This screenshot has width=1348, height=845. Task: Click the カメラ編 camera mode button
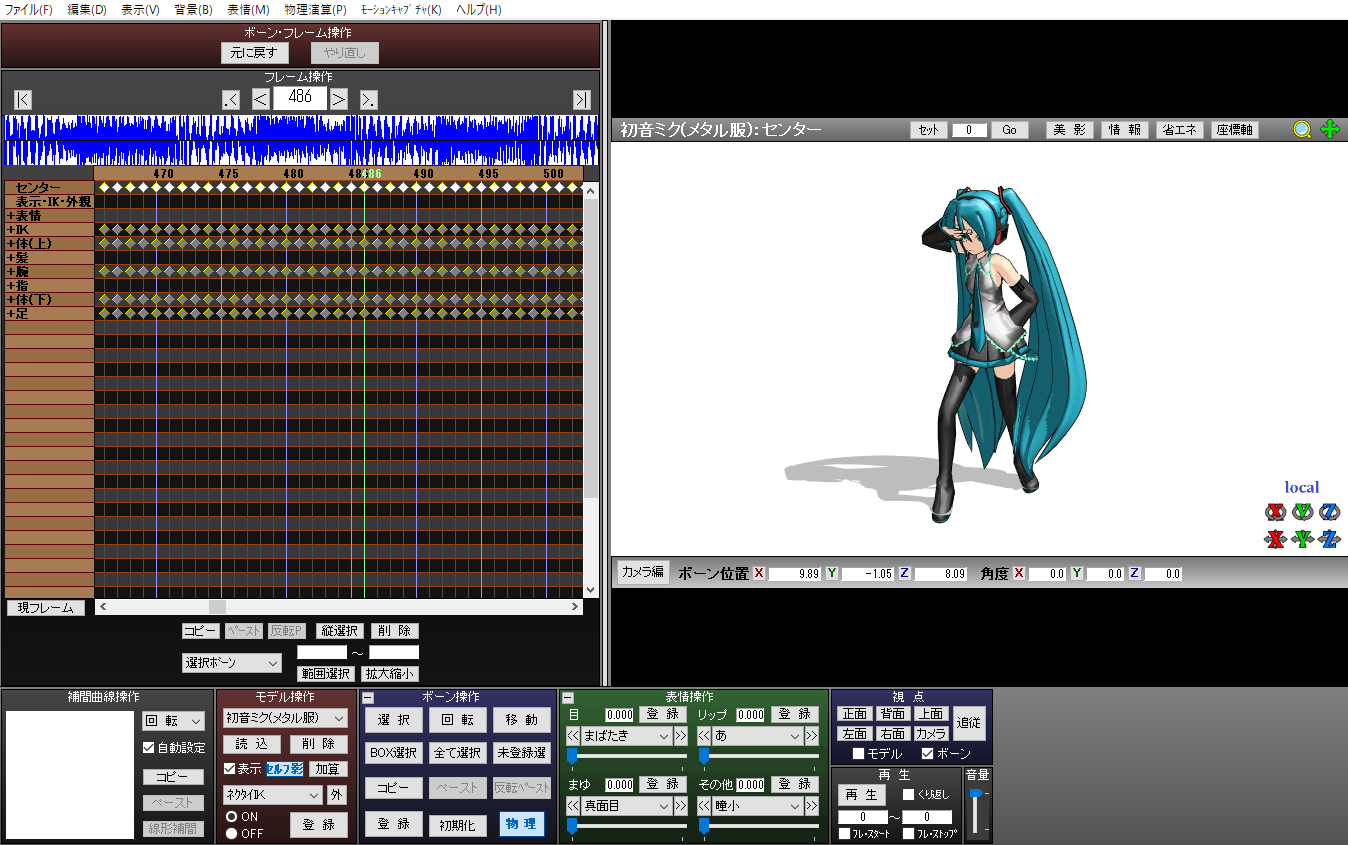[x=643, y=572]
